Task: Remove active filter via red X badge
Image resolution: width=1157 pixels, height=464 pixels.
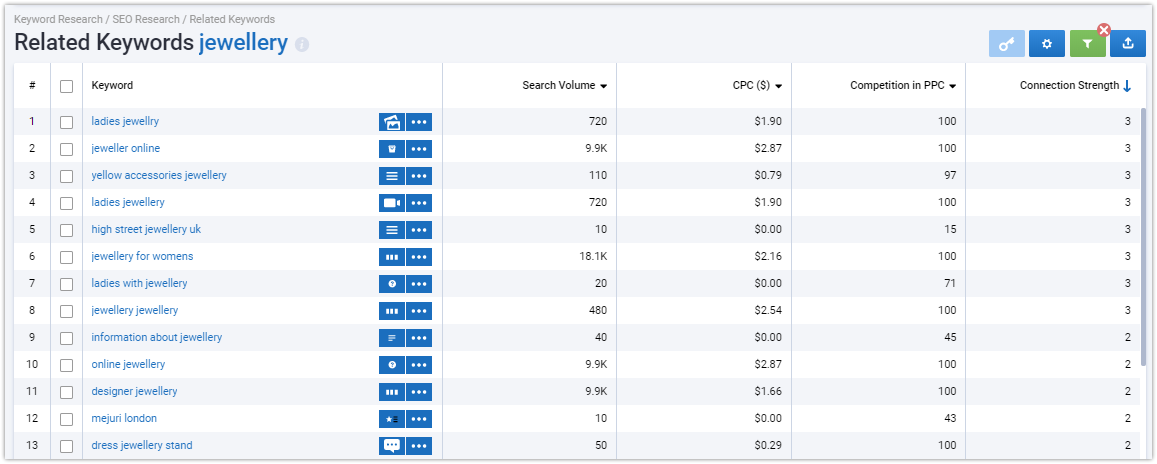Action: coord(1104,30)
